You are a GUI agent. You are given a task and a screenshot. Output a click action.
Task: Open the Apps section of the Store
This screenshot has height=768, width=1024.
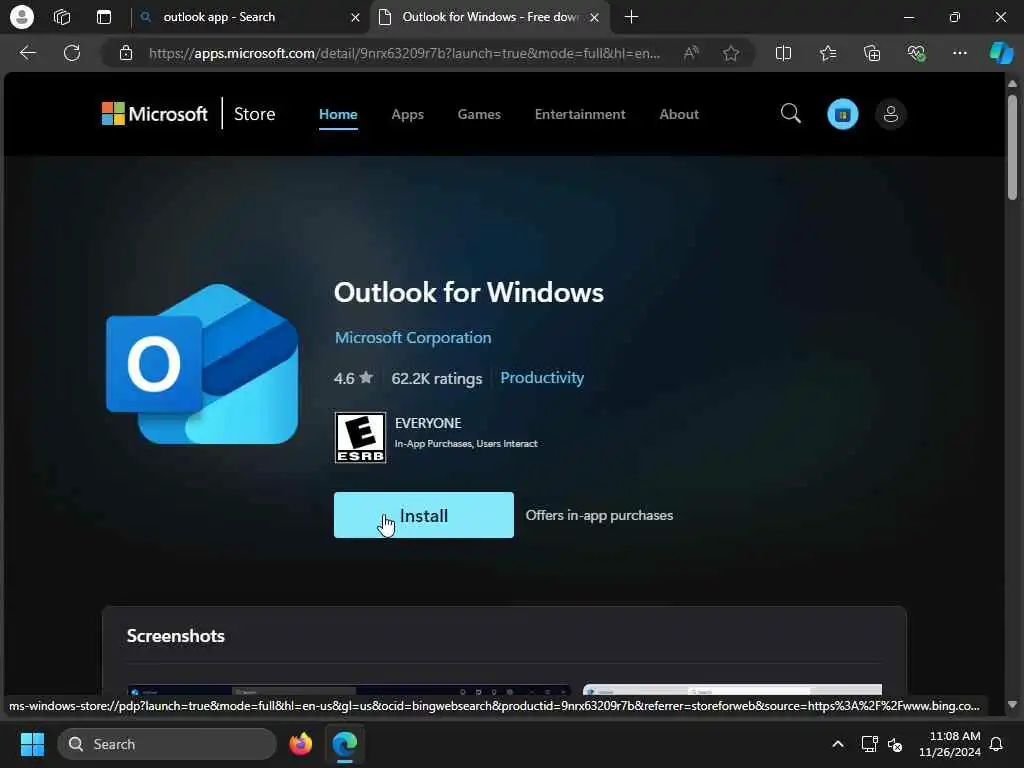click(x=408, y=114)
